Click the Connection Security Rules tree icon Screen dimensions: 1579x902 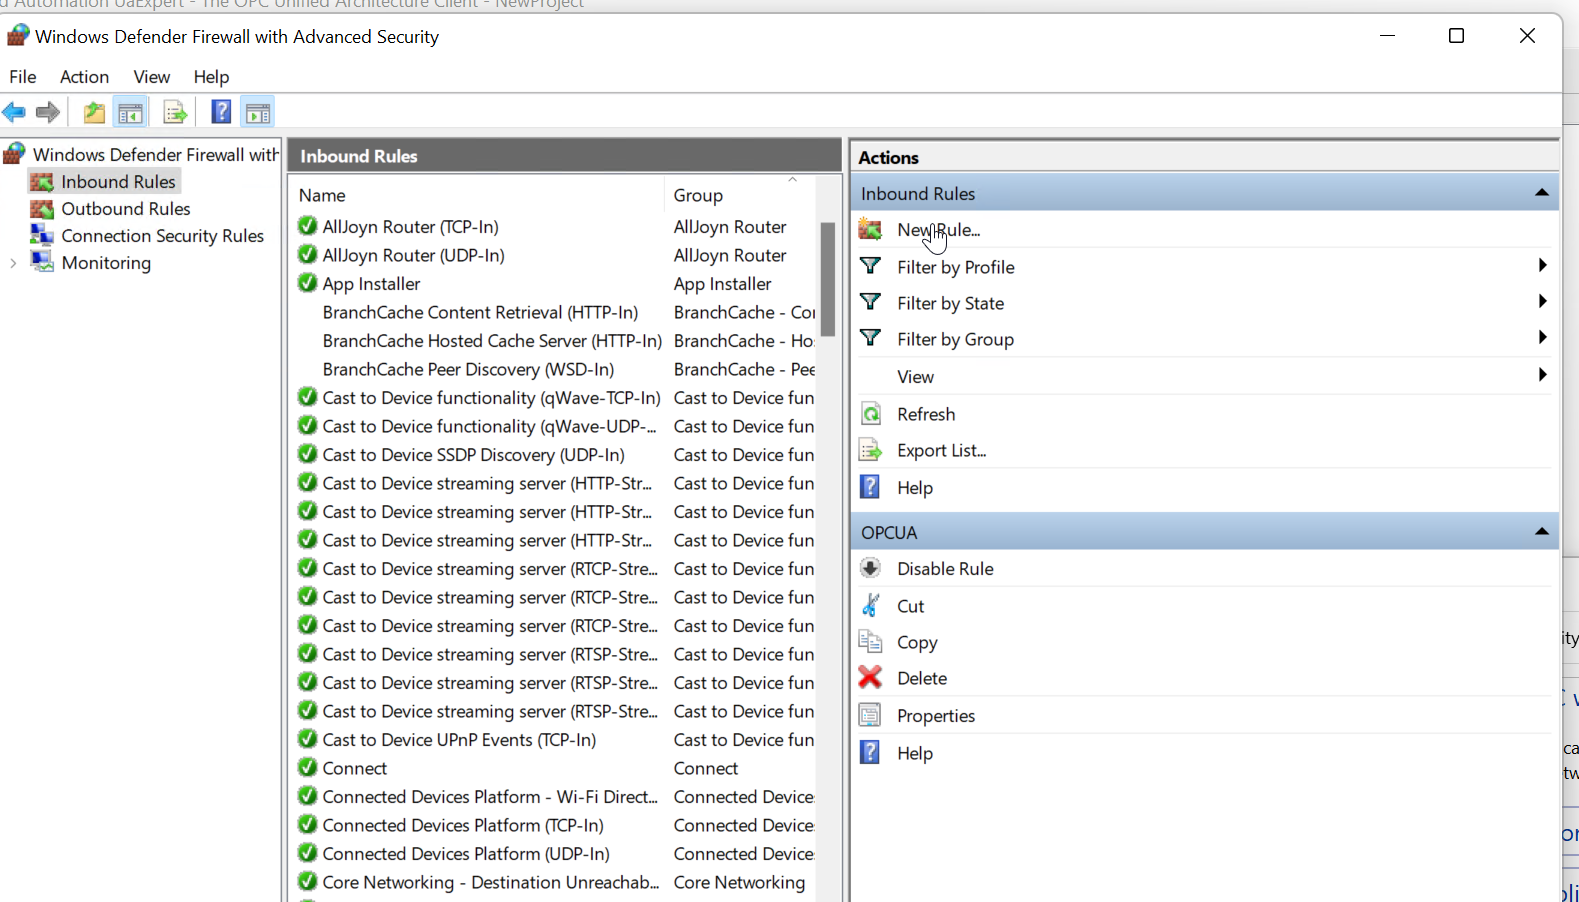pos(42,235)
